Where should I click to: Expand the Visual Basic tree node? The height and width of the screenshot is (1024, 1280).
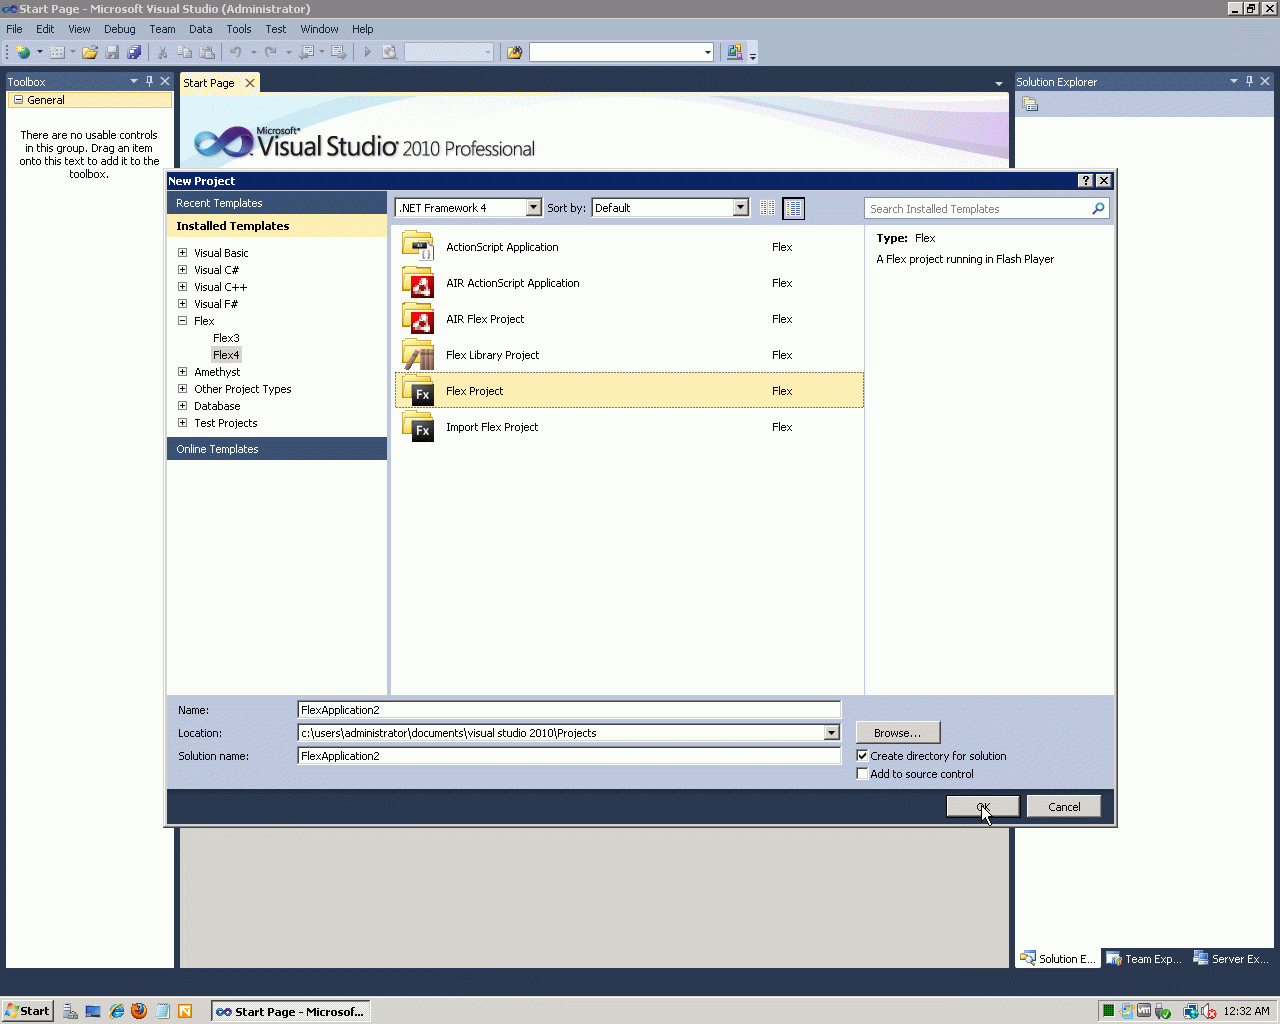click(182, 253)
